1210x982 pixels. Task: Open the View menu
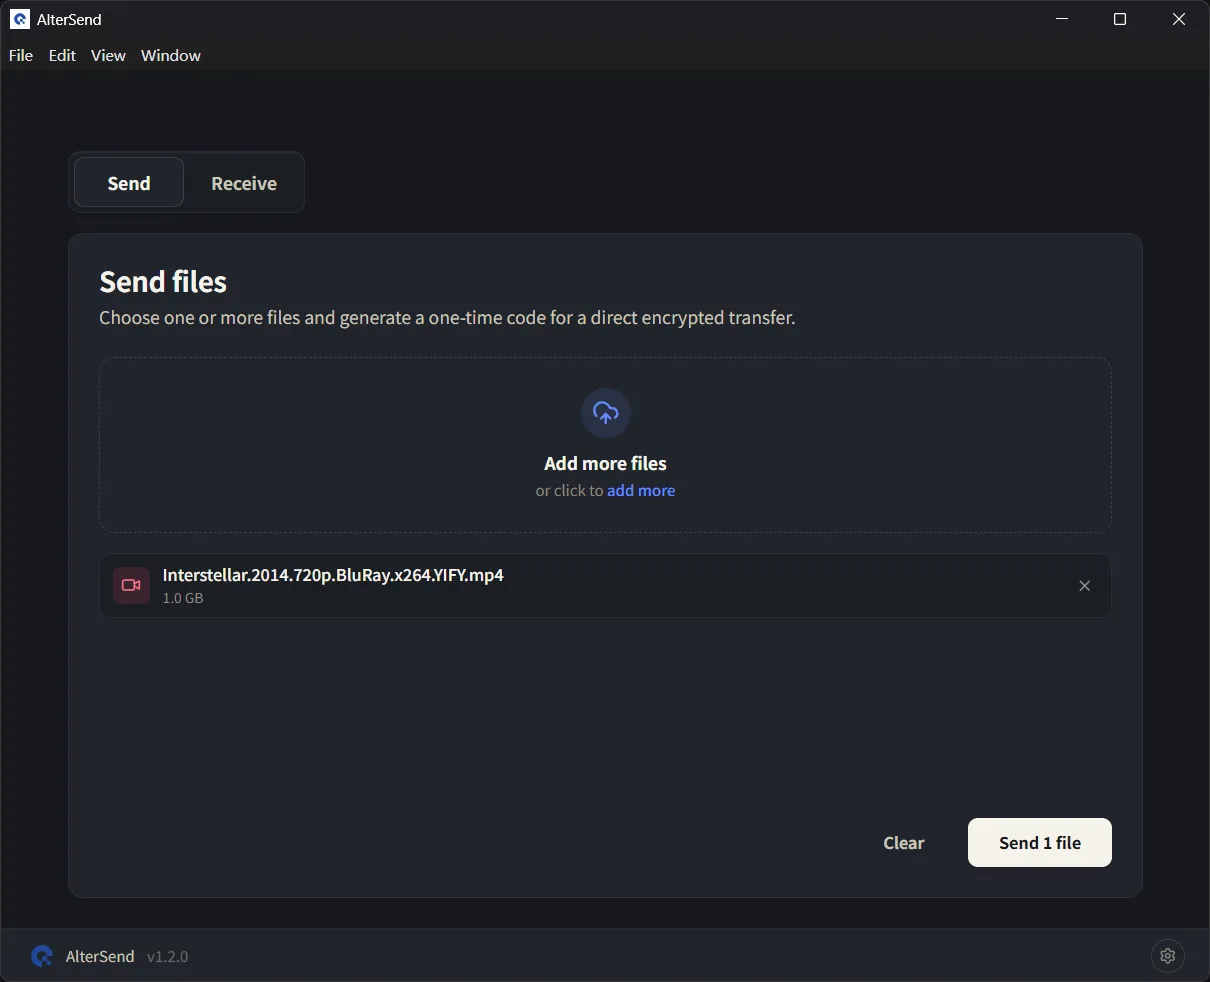(x=108, y=55)
